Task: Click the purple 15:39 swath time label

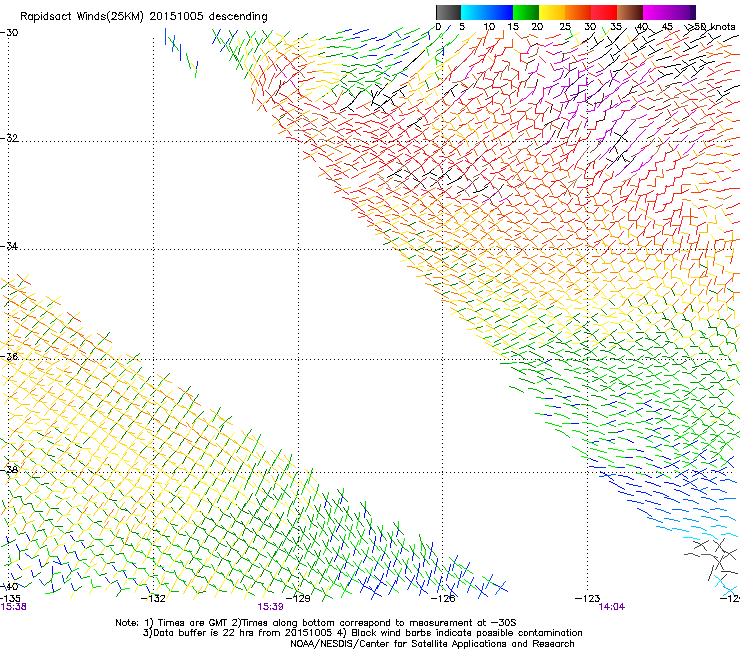Action: [x=270, y=607]
